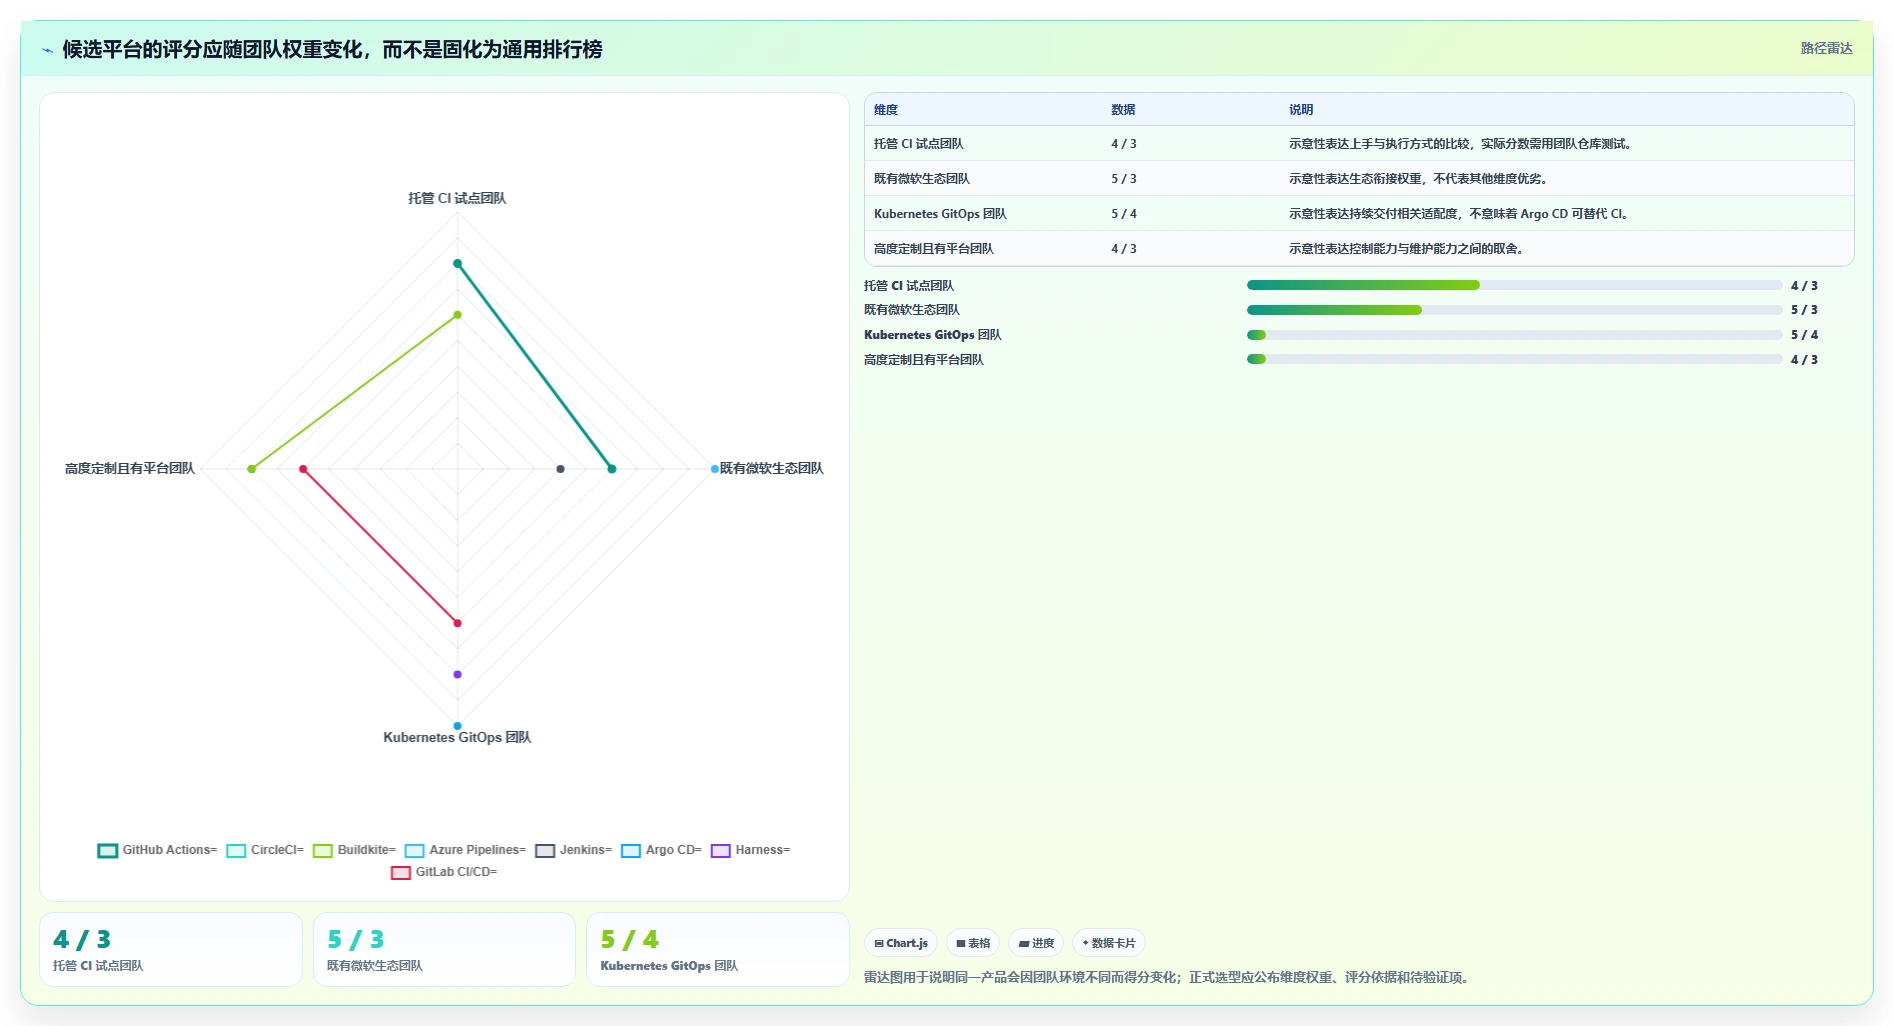This screenshot has width=1894, height=1026.
Task: Click the 托管 CI 试点团队 progress bar
Action: 1514,285
